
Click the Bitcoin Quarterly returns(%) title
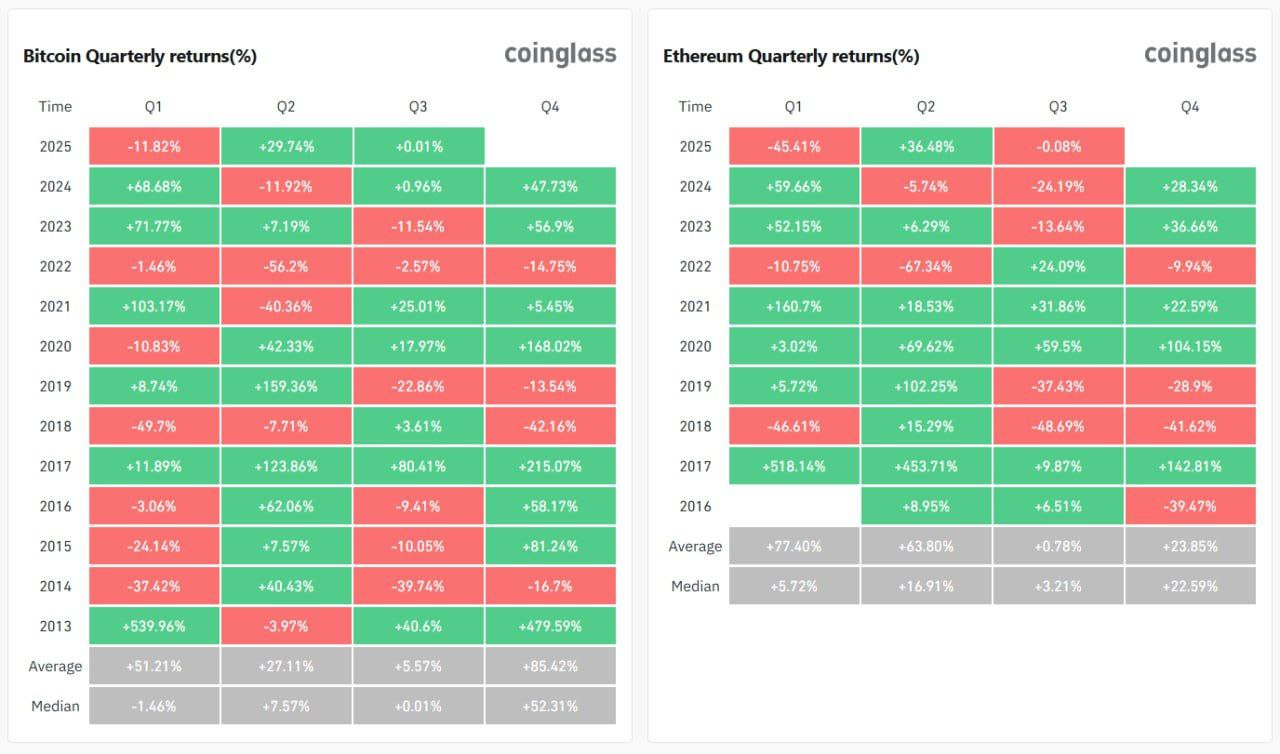[140, 56]
